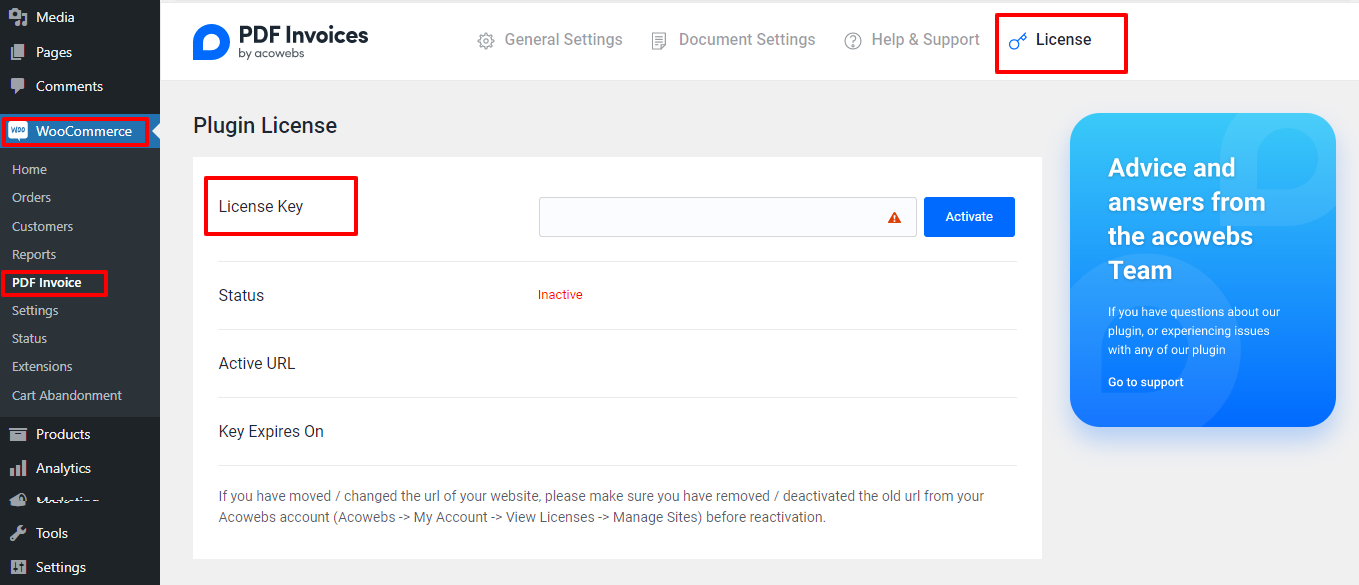Follow the Go to support link
The width and height of the screenshot is (1359, 585).
coord(1145,382)
